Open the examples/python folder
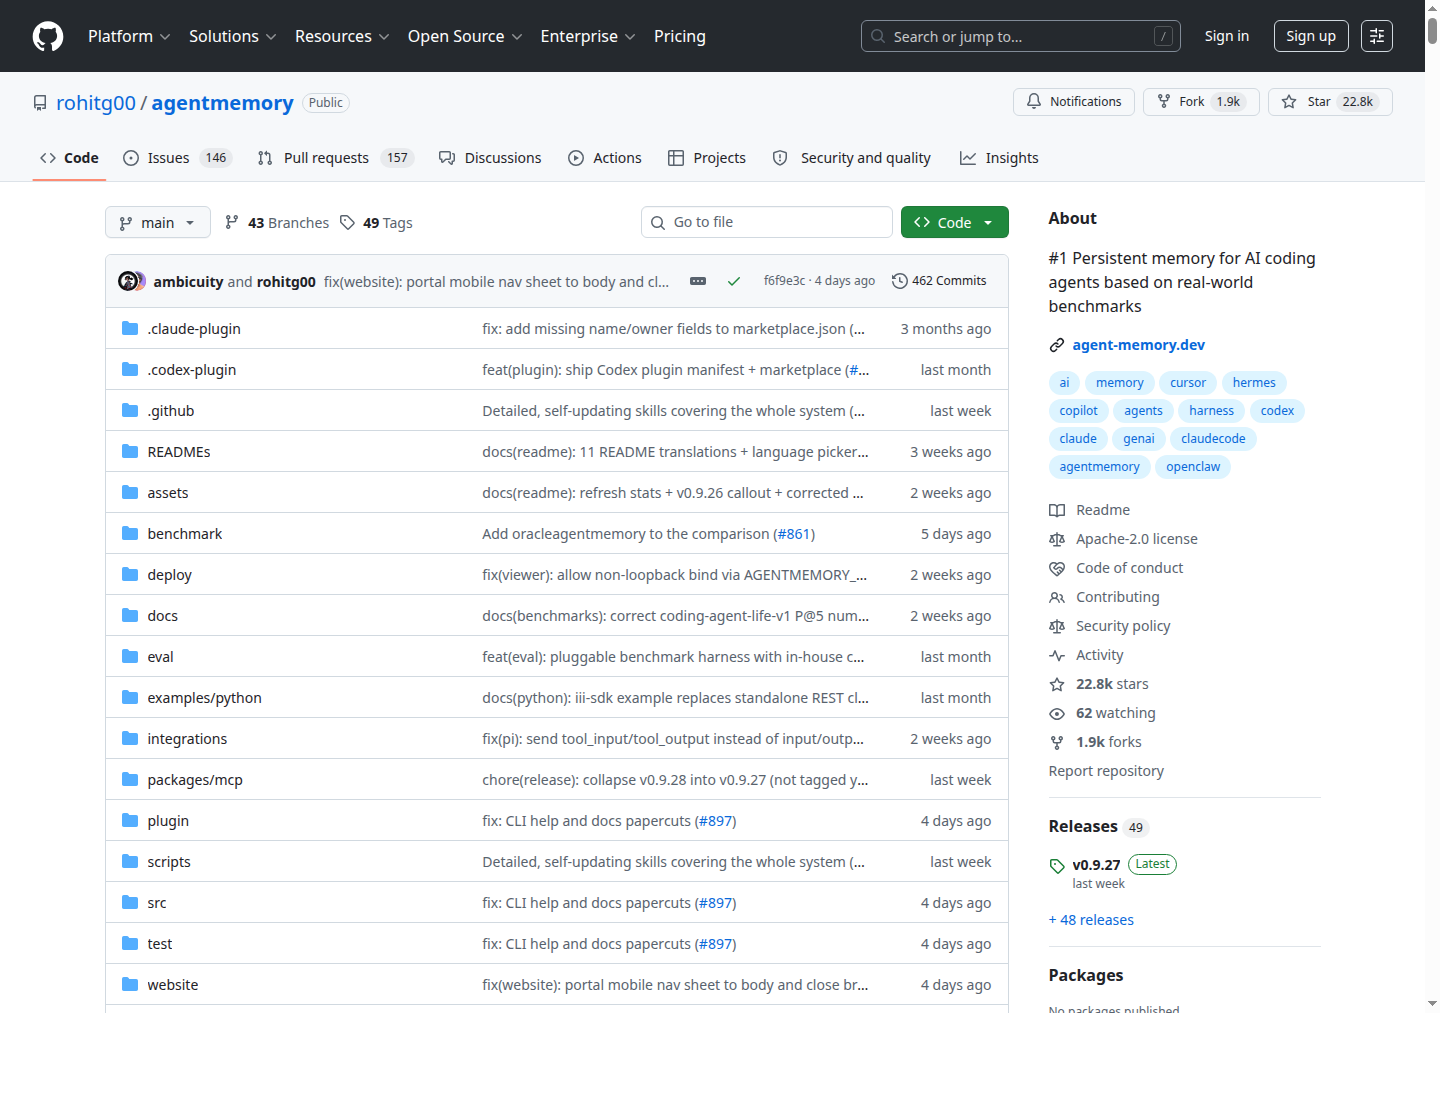1440x1100 pixels. click(204, 698)
